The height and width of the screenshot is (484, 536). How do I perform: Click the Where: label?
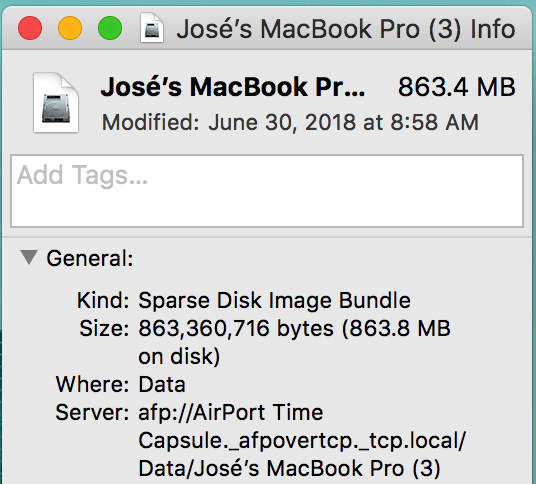click(93, 385)
